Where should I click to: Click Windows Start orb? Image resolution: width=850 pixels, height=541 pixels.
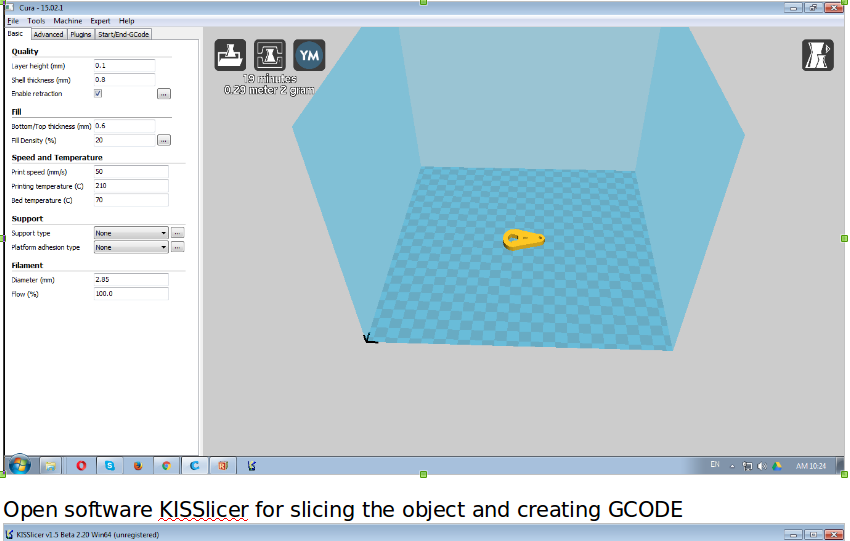click(20, 466)
